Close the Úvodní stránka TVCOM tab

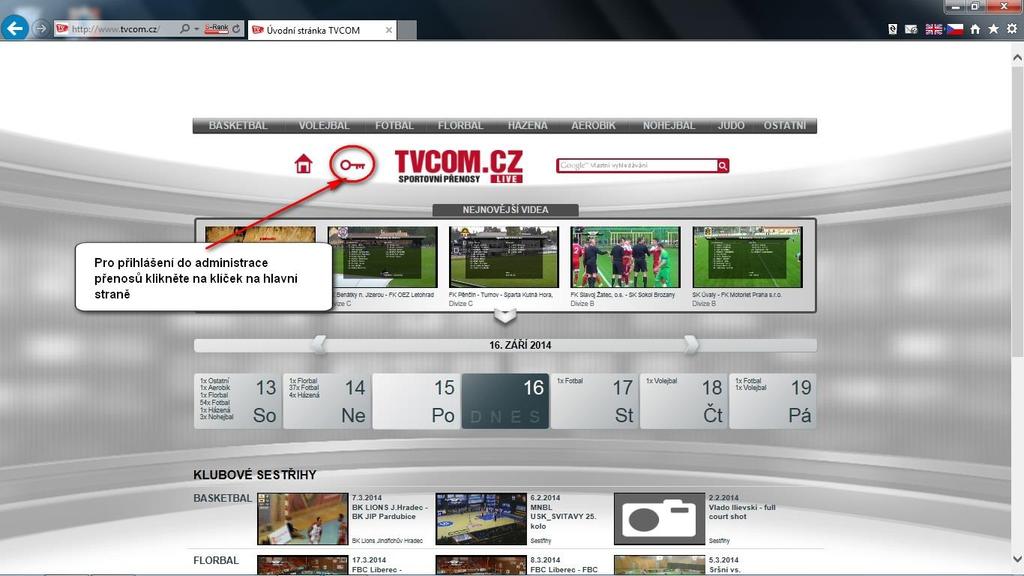(x=389, y=30)
